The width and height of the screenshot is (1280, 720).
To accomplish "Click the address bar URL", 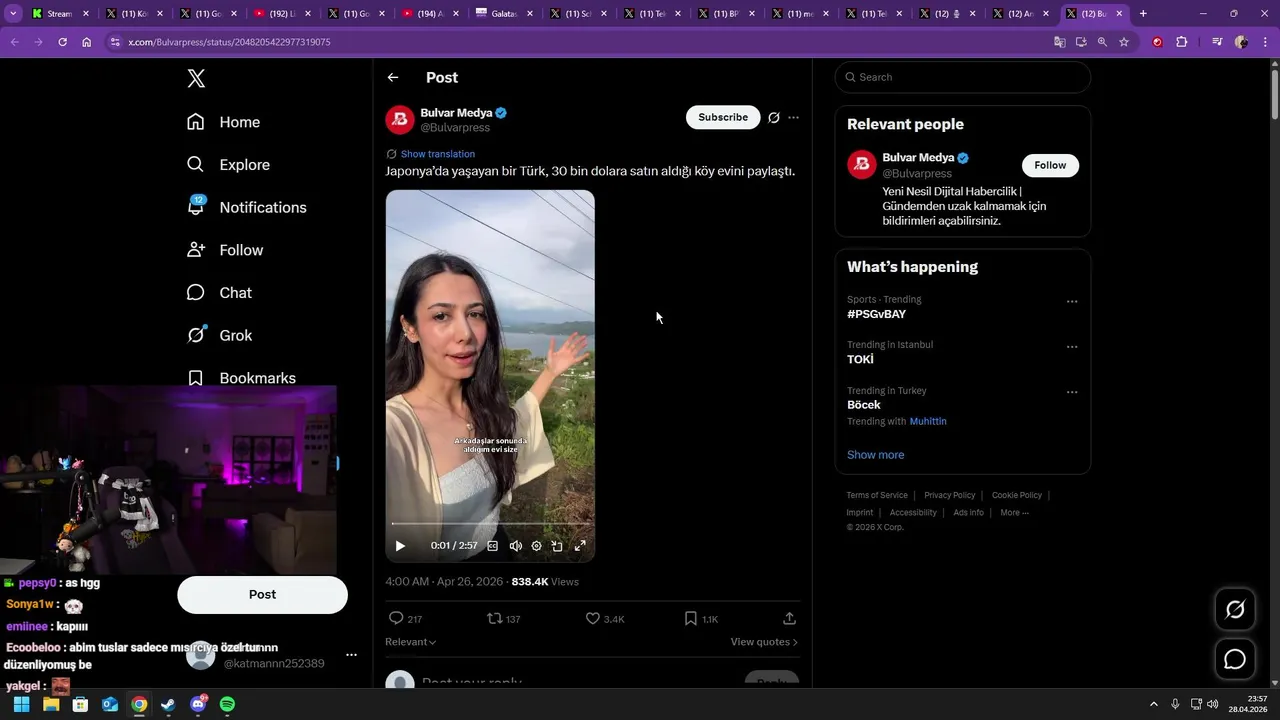I will tap(229, 42).
